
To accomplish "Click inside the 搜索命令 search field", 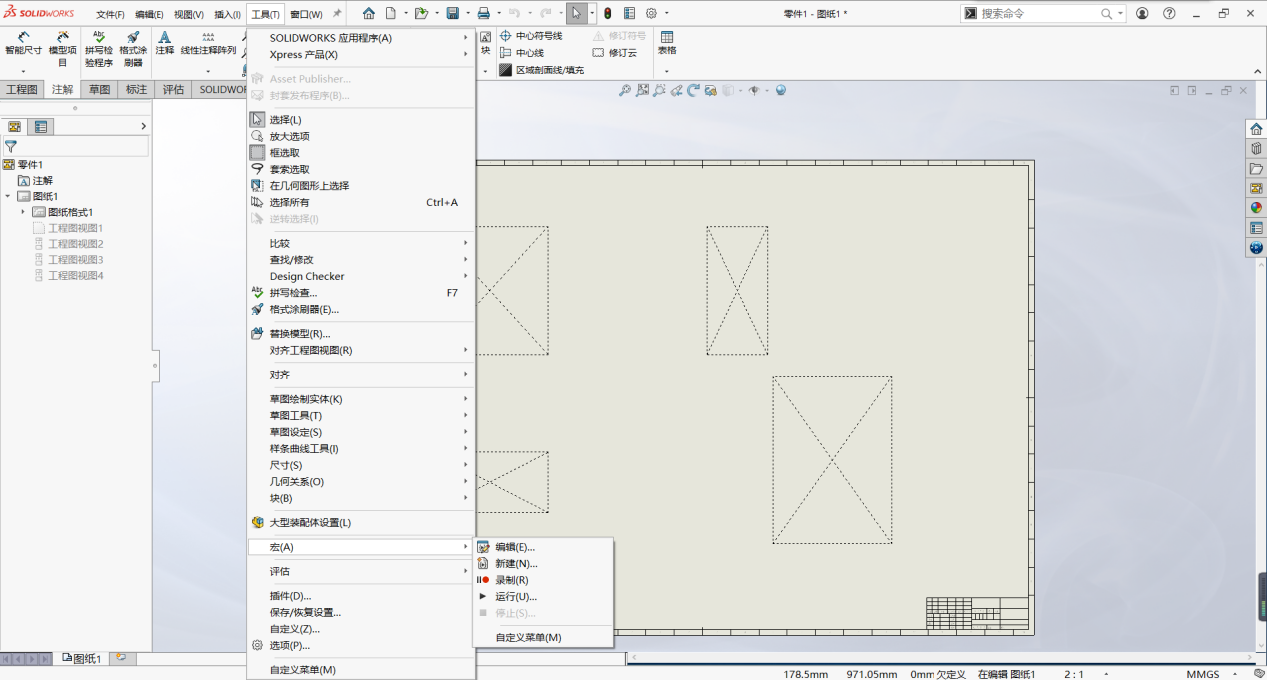I will point(1040,13).
